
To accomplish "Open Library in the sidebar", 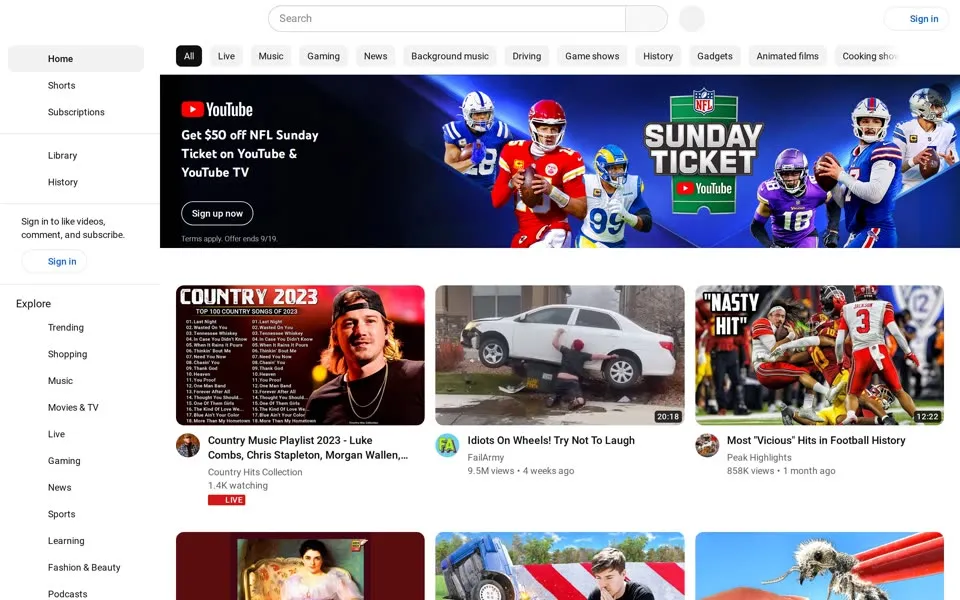I will click(76, 156).
